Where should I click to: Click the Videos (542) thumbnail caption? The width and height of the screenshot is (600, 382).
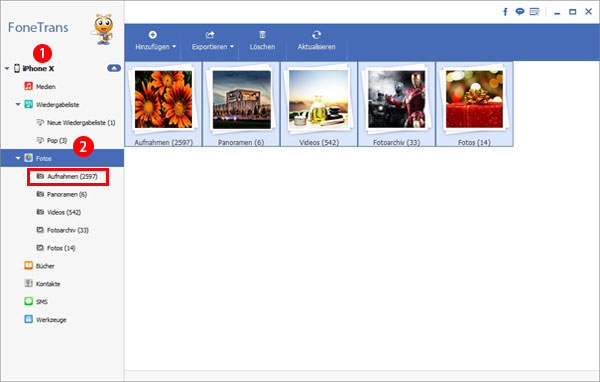[319, 142]
